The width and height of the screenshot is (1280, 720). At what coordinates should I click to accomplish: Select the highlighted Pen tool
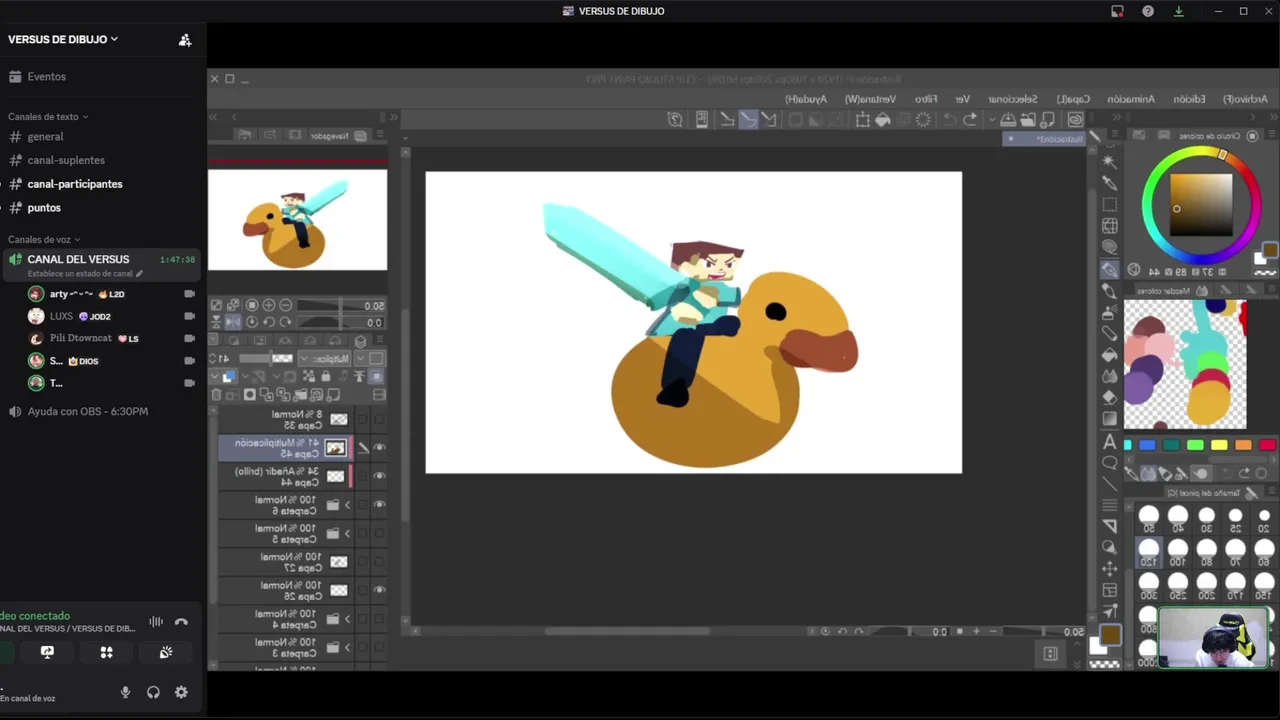coord(1110,269)
